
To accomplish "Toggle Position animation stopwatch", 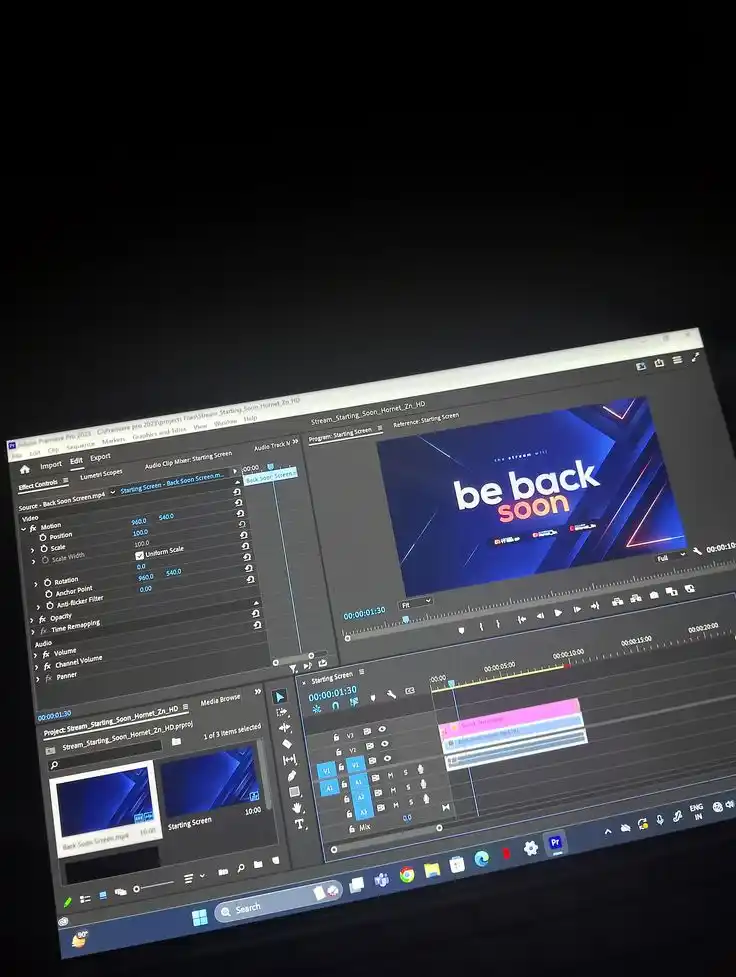I will pyautogui.click(x=43, y=537).
